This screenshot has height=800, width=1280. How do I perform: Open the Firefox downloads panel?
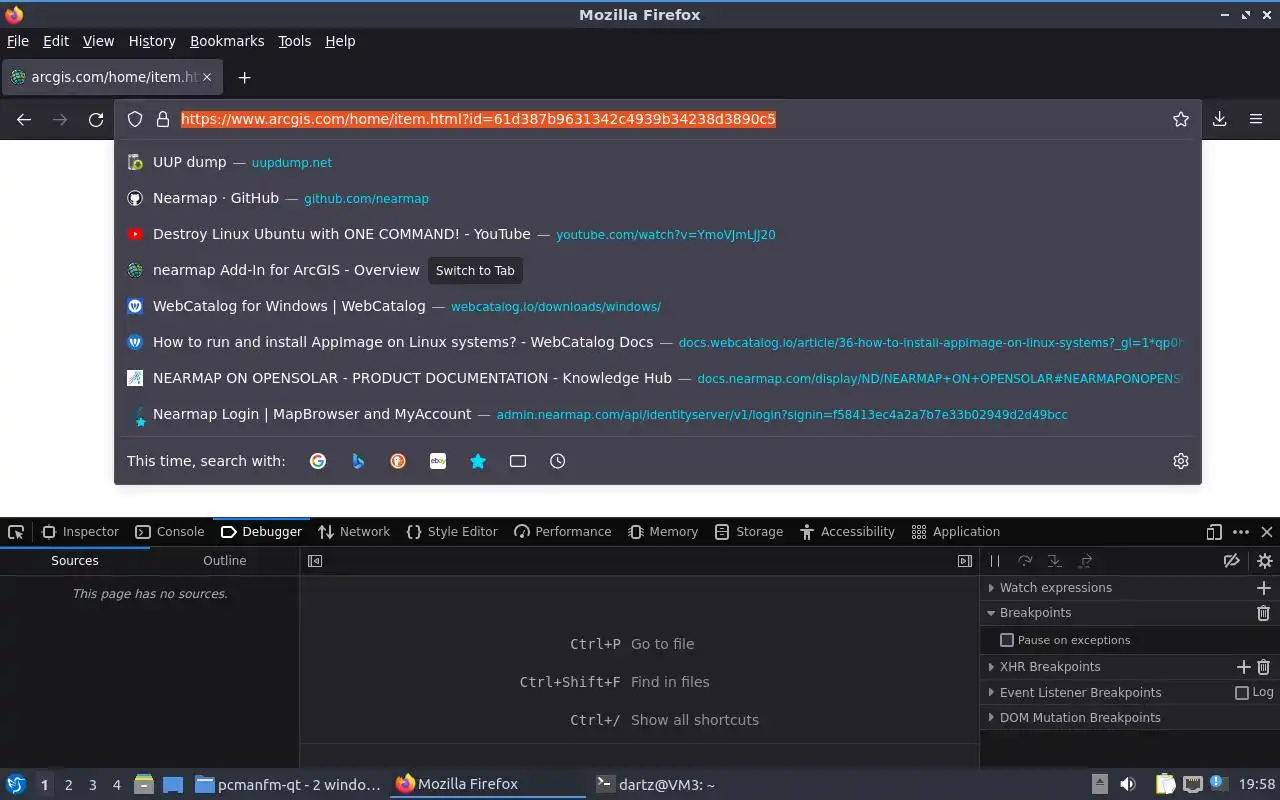[1220, 119]
